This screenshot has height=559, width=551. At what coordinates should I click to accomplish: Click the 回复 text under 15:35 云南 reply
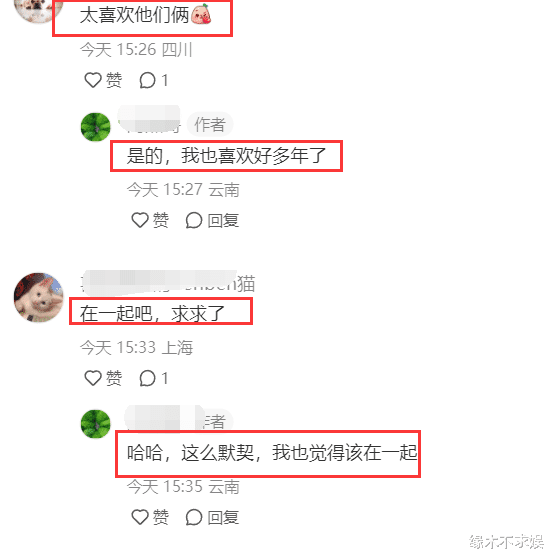pos(223,517)
